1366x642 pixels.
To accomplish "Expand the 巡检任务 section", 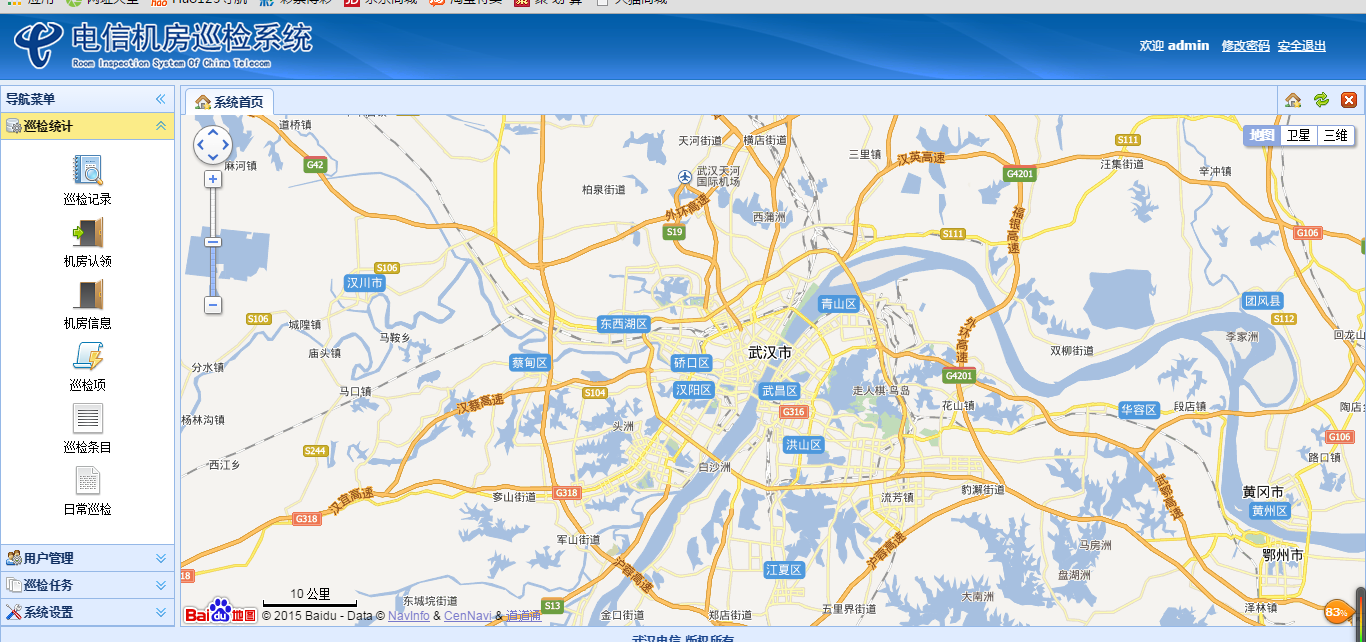I will click(160, 585).
